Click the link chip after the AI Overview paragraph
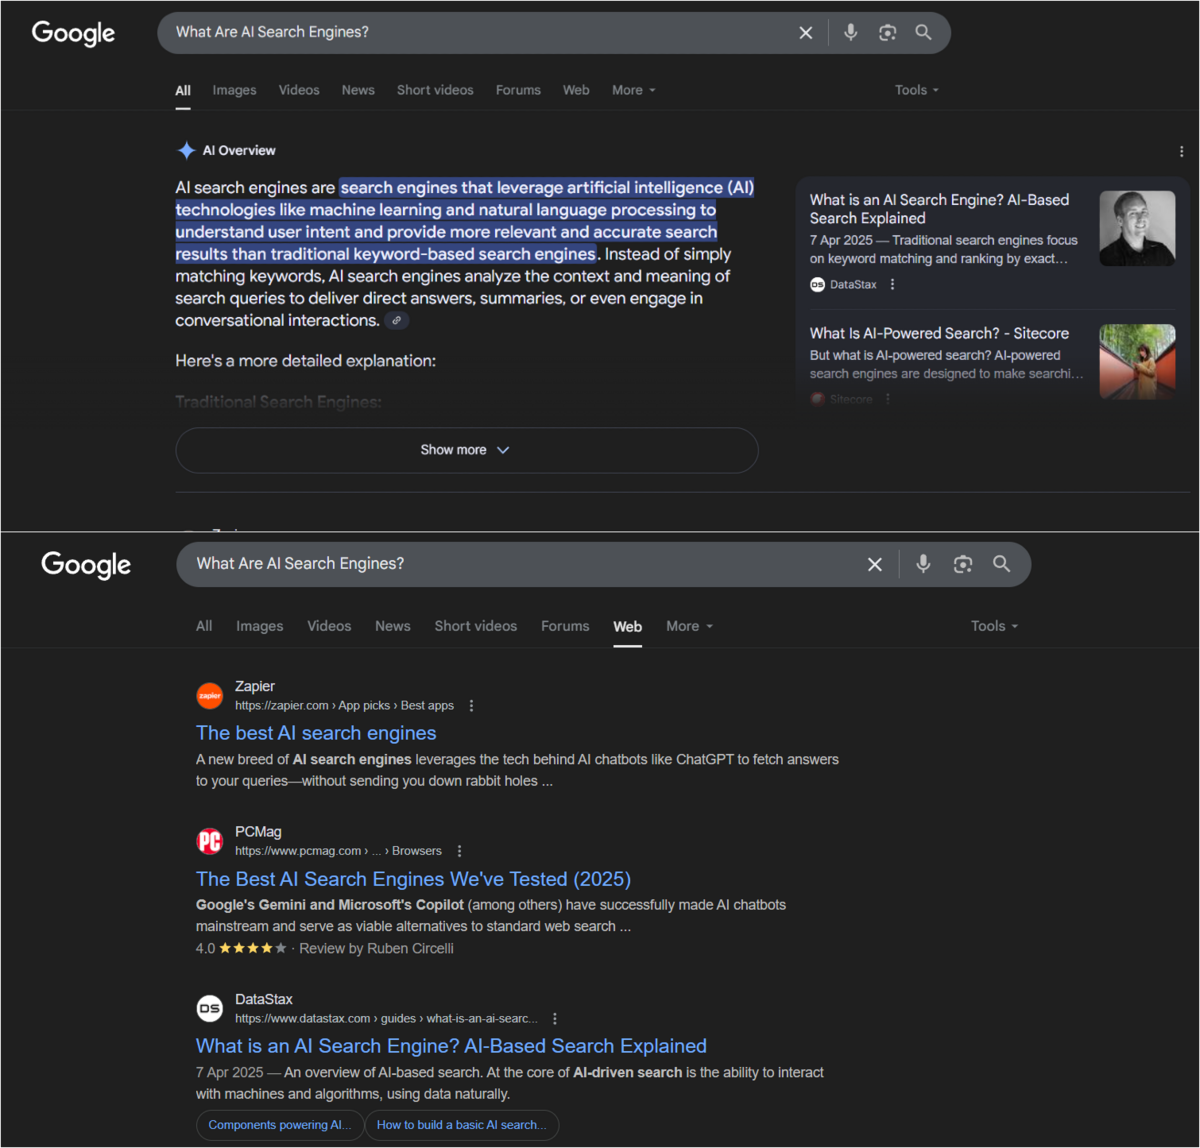The height and width of the screenshot is (1148, 1200). [397, 321]
